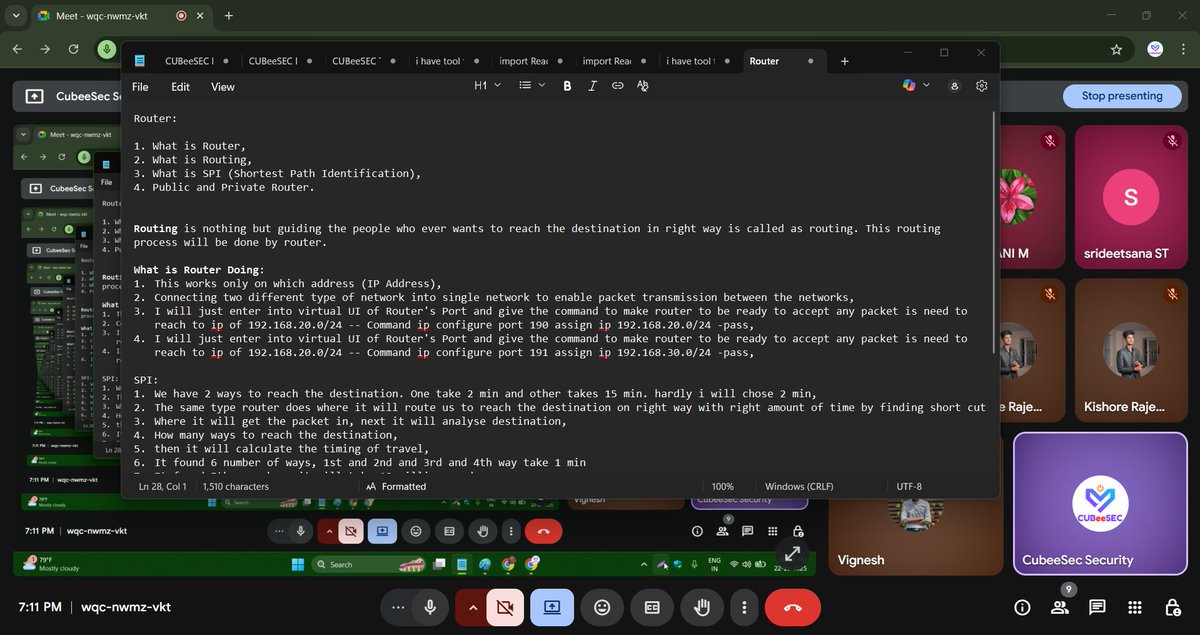The image size is (1200, 635).
Task: Click the Notepad vertical scrollbar thumb
Action: [x=994, y=230]
